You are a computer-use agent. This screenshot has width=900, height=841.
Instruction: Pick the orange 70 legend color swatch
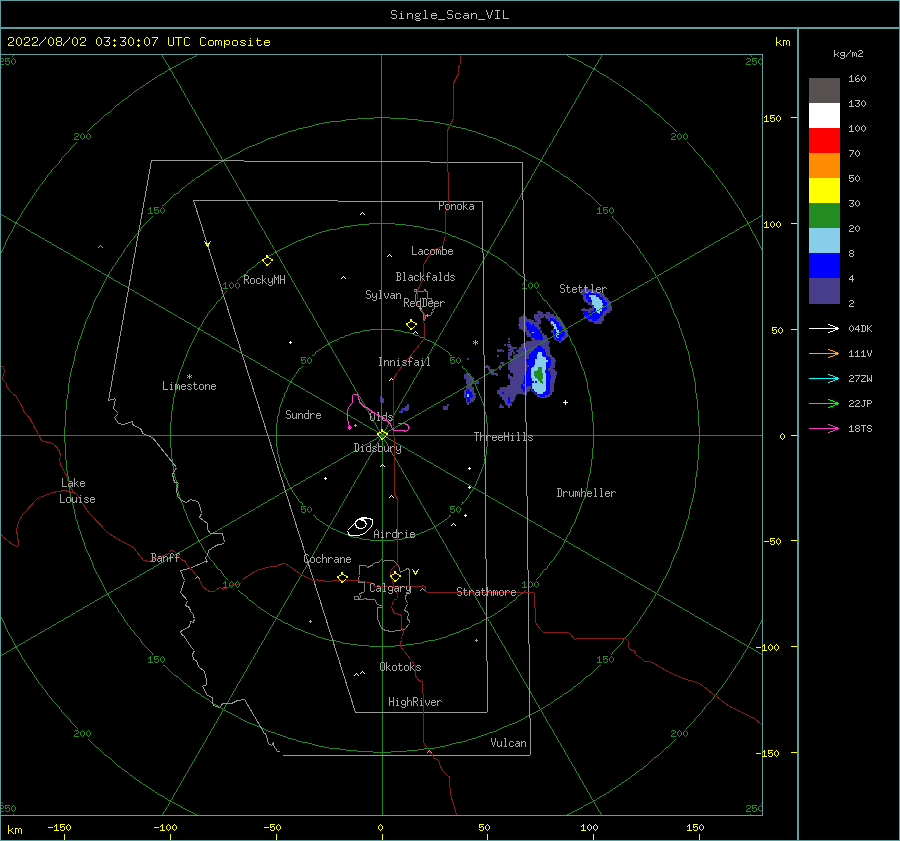(824, 166)
